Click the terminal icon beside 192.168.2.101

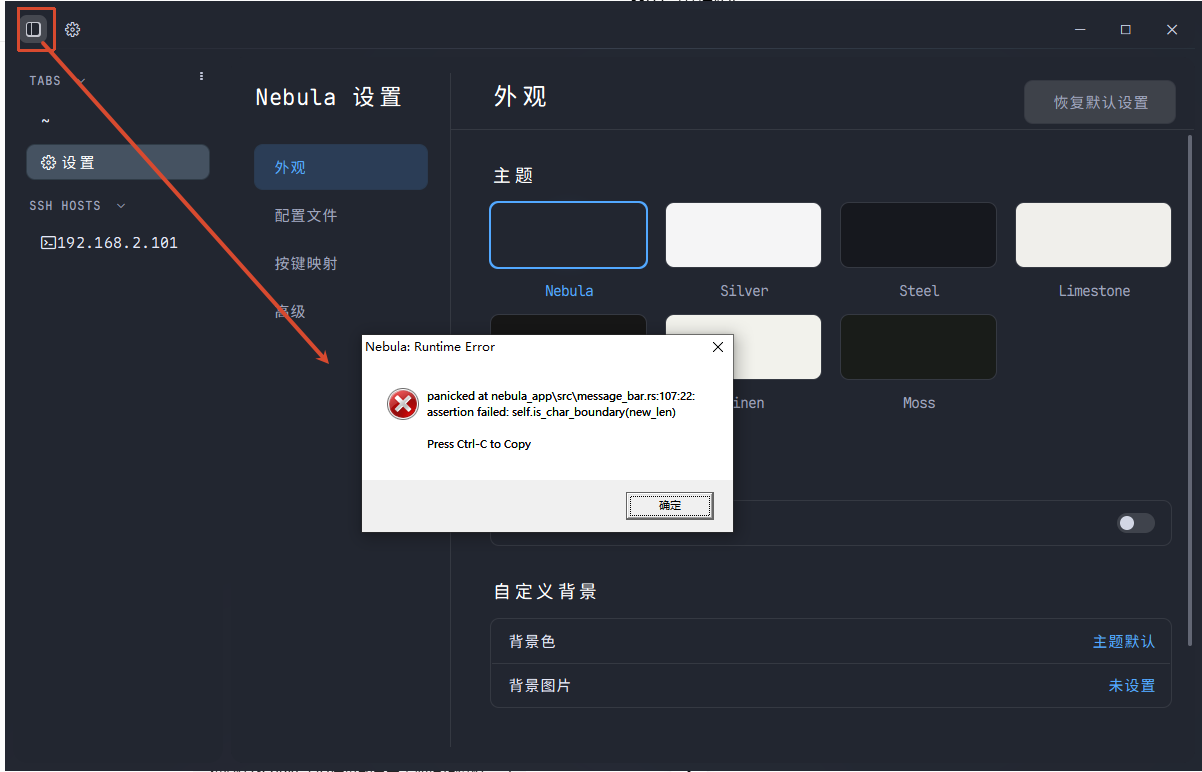click(47, 242)
